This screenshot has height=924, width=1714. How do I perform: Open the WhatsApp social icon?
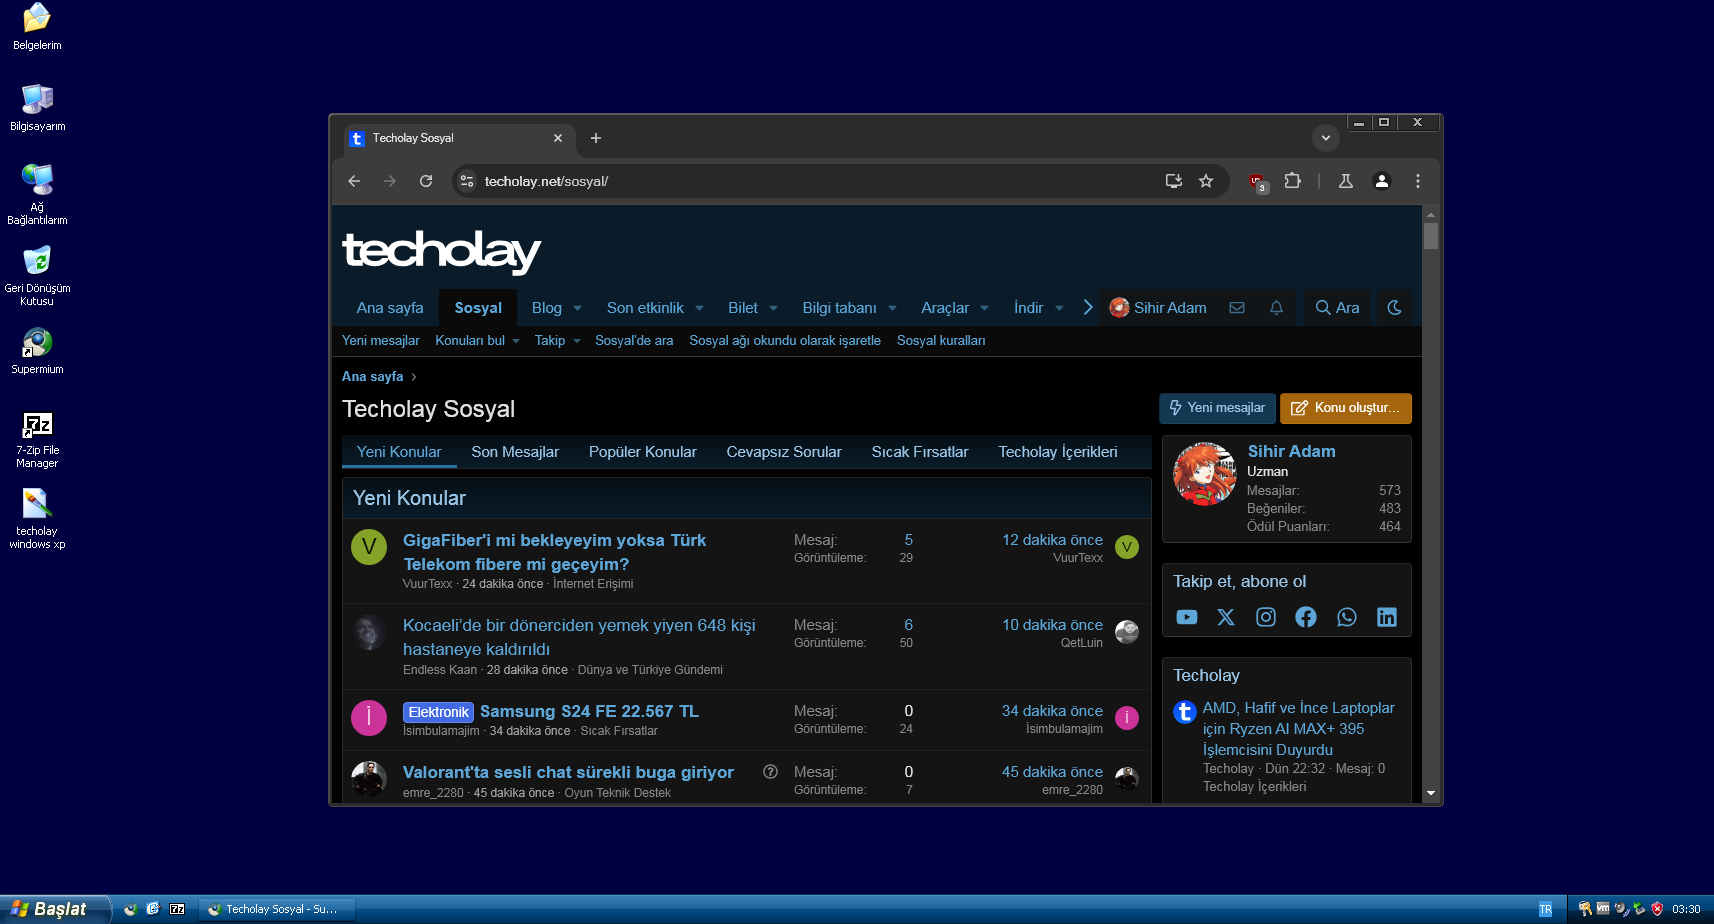(x=1347, y=617)
